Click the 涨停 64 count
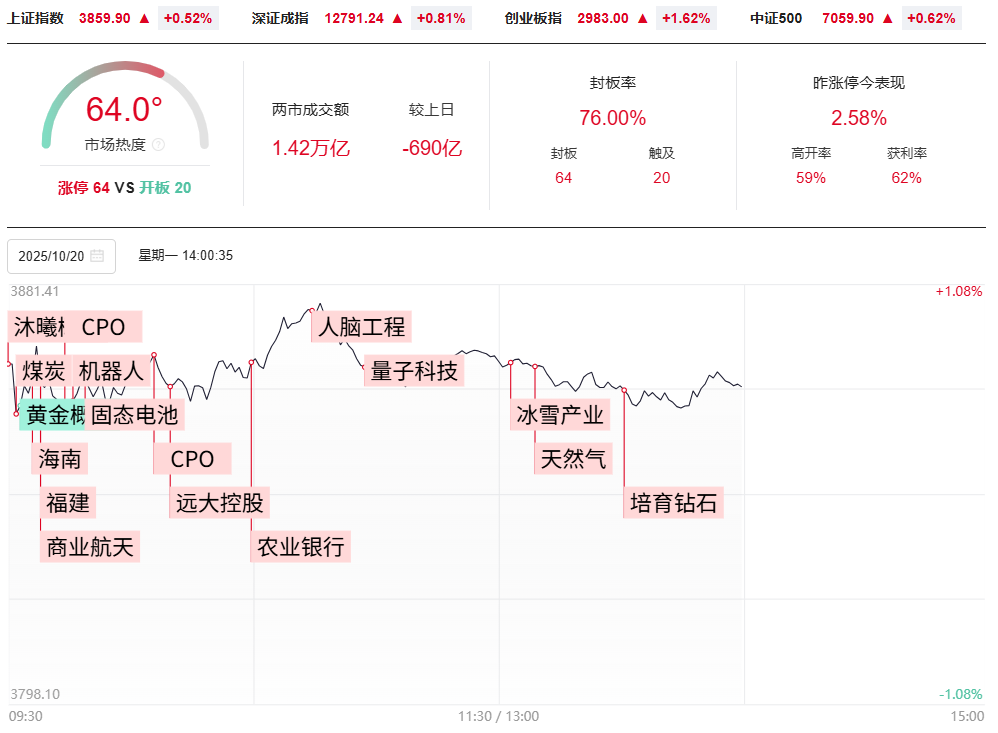The width and height of the screenshot is (998, 733). pos(84,188)
